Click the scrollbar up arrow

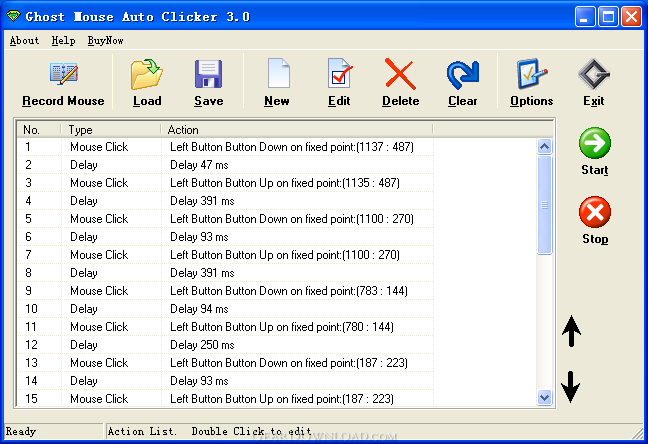545,146
